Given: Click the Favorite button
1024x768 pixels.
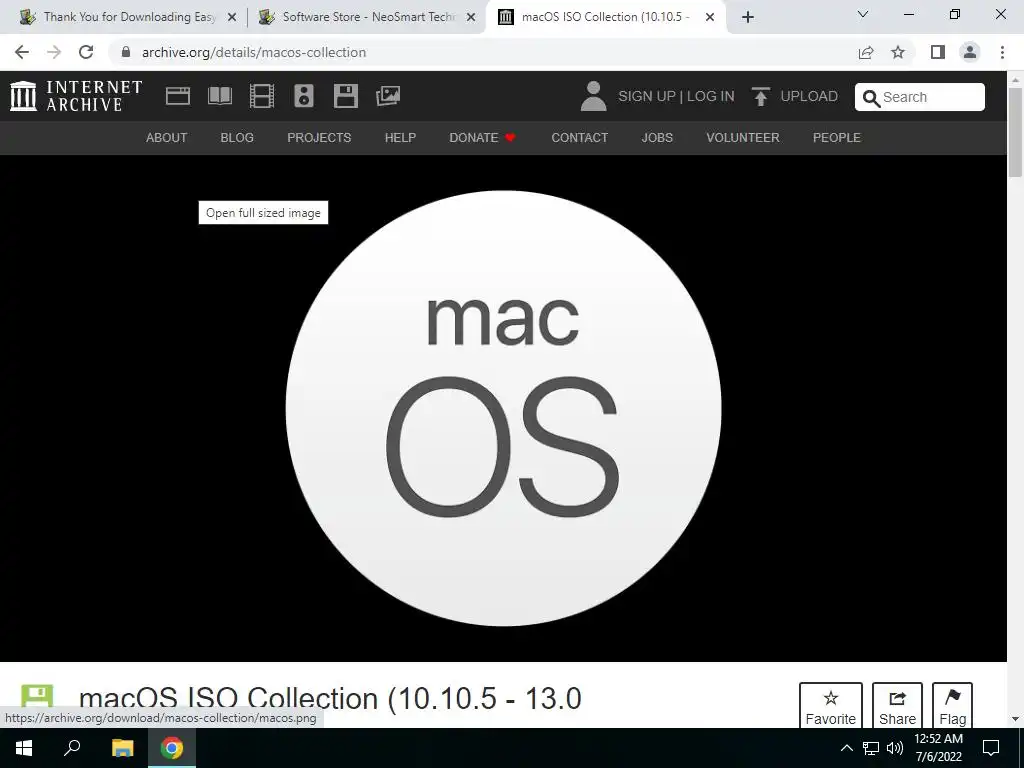Looking at the screenshot, I should tap(831, 705).
